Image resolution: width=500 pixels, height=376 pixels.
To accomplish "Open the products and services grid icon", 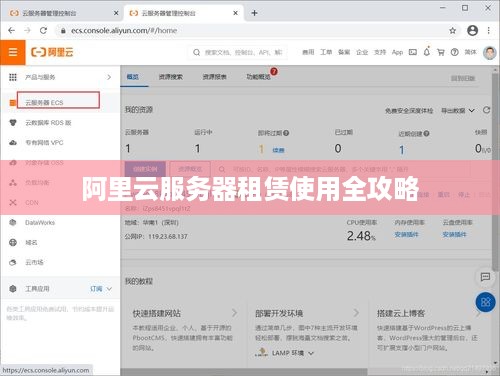I will coord(13,77).
